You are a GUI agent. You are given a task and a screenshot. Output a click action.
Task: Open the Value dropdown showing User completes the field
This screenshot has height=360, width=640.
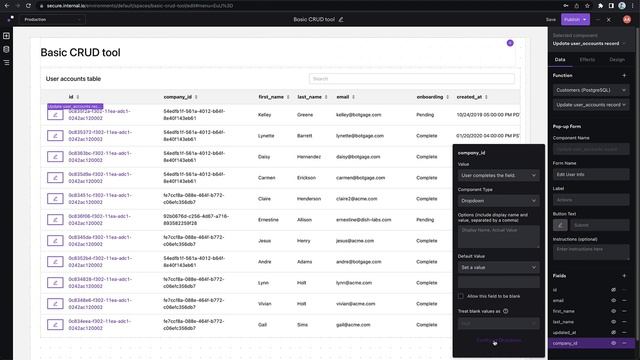498,176
